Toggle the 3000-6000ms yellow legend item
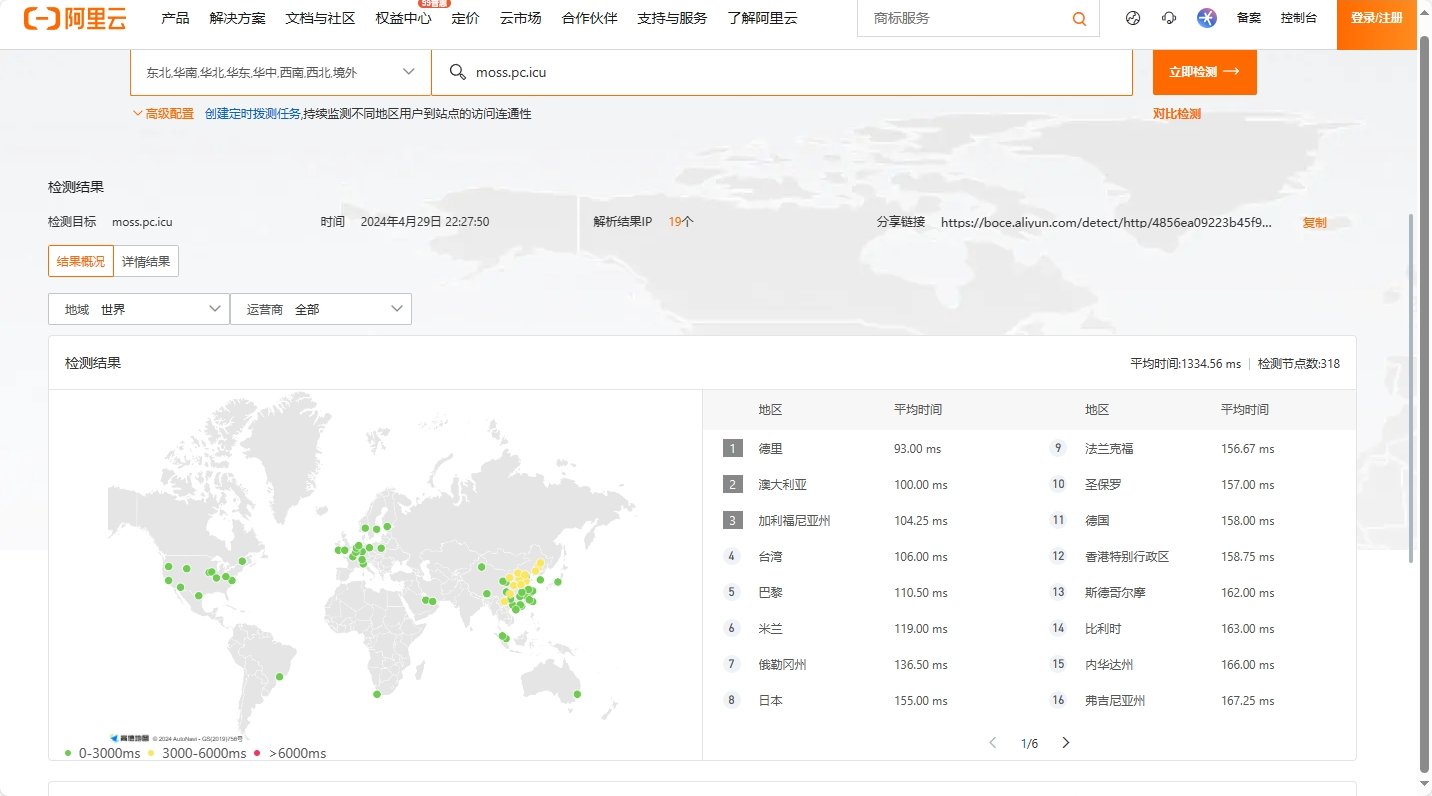 pyautogui.click(x=197, y=753)
